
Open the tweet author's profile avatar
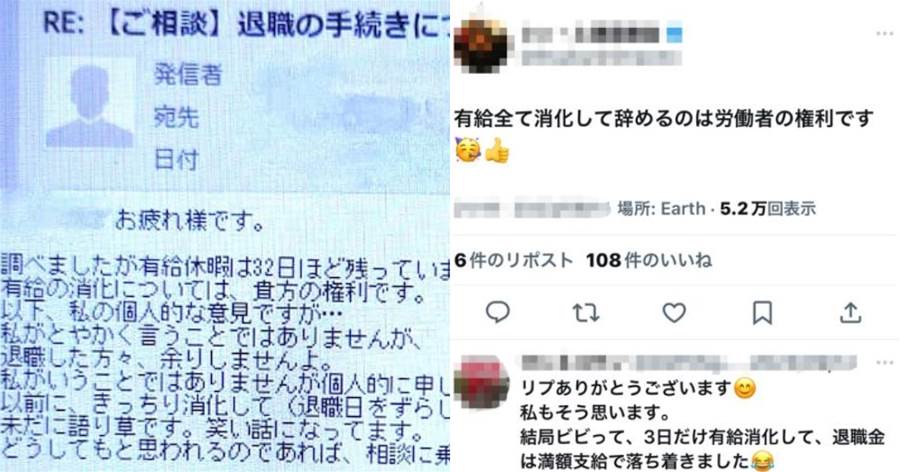pos(481,44)
